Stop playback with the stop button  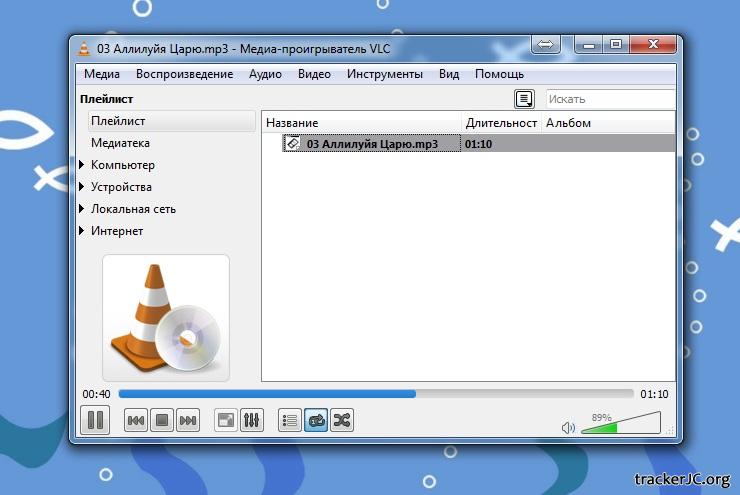click(161, 421)
